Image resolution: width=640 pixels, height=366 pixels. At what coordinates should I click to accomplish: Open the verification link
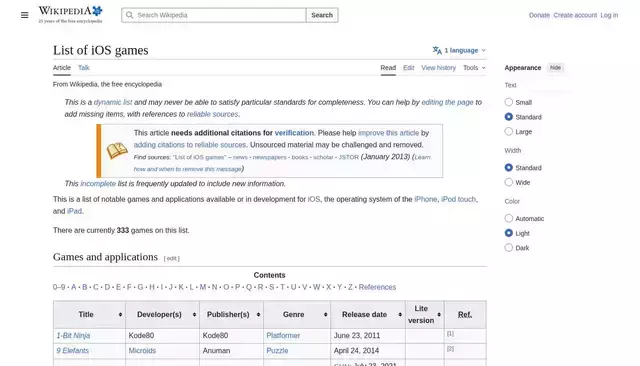click(294, 133)
